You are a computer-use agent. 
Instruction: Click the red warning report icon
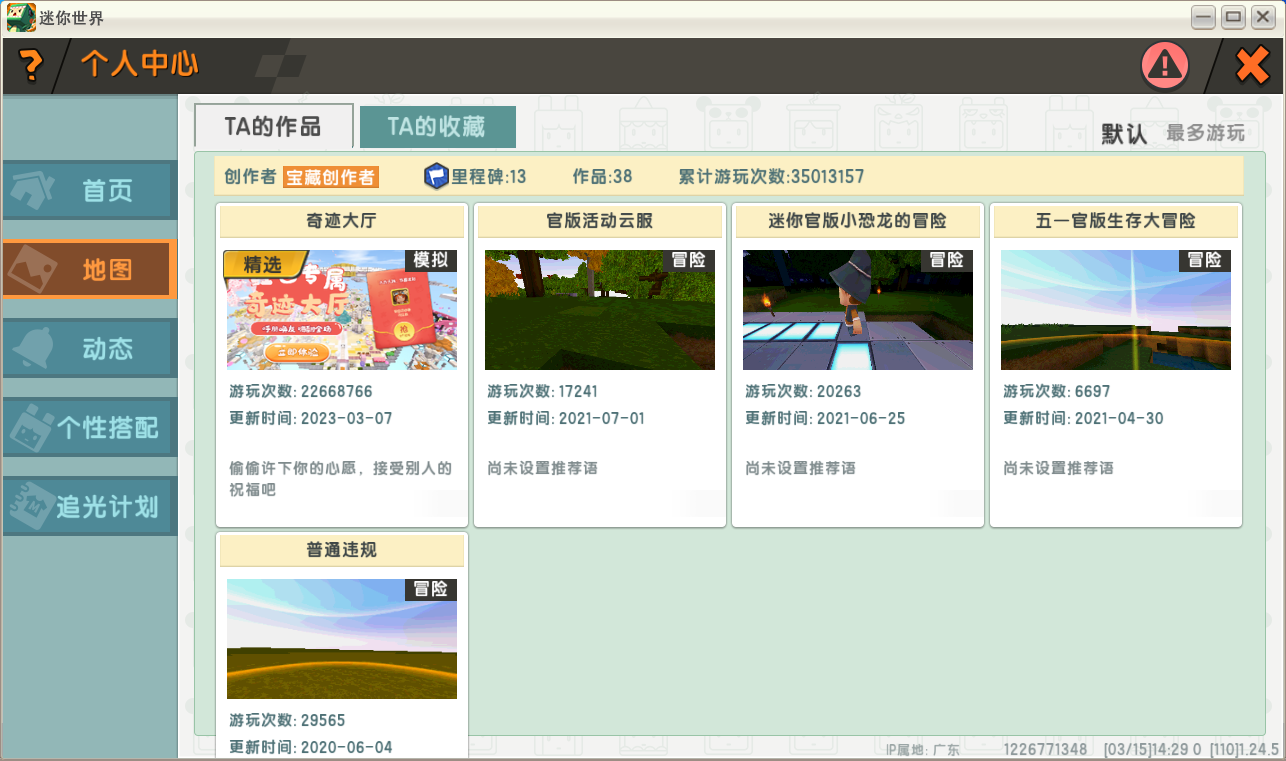click(1165, 66)
